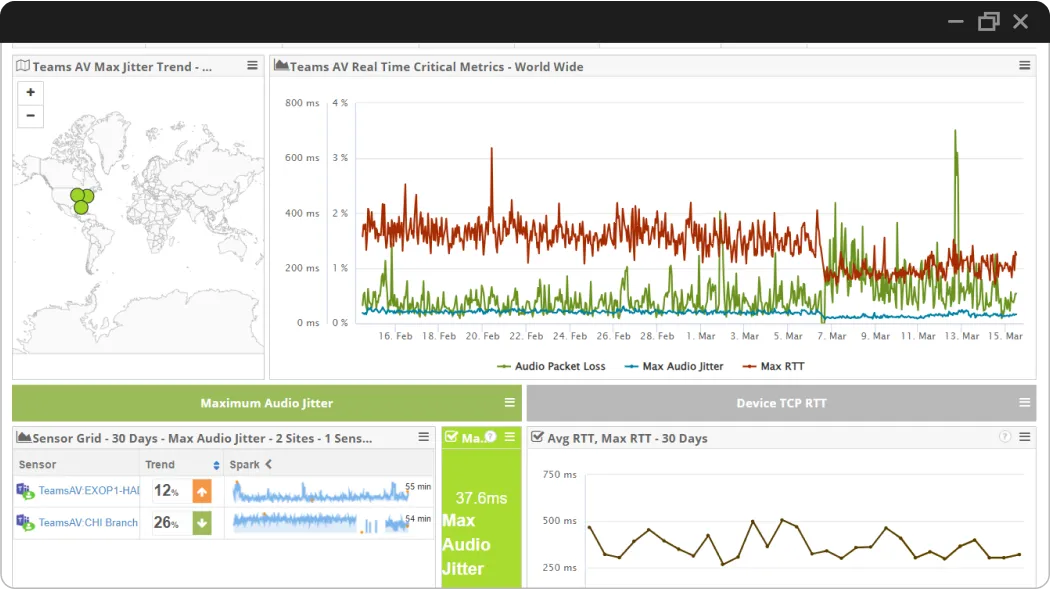Open TeamsAV:CHI Branch sensor link
The width and height of the screenshot is (1050, 589).
[x=88, y=523]
